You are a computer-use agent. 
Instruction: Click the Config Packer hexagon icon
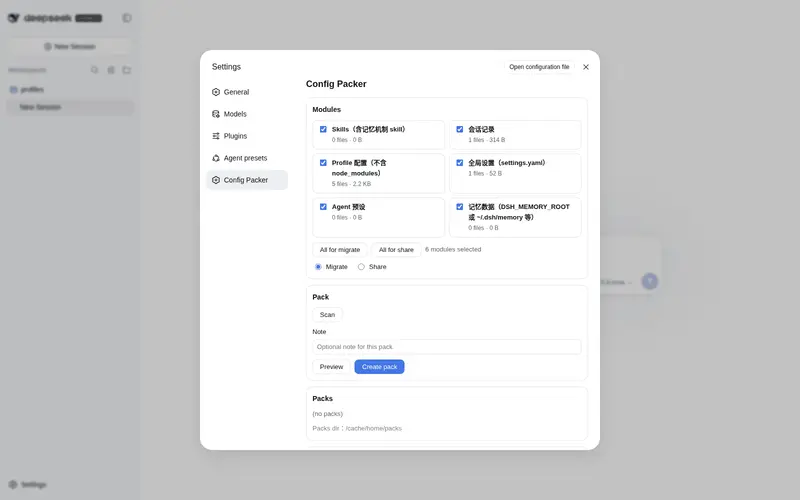click(x=216, y=180)
